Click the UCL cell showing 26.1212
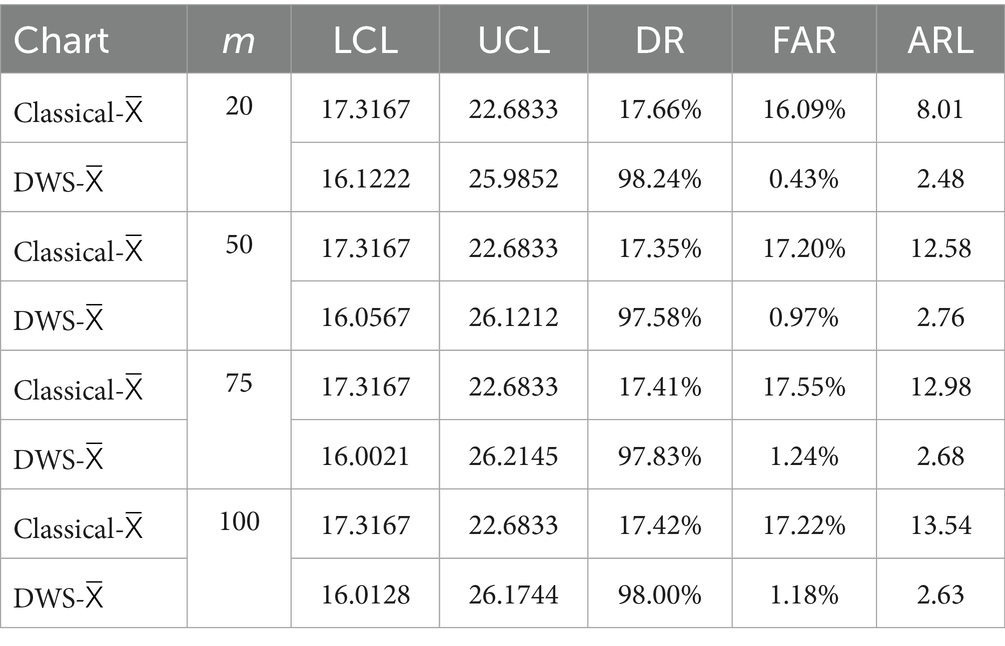The height and width of the screenshot is (646, 1005). tap(513, 317)
